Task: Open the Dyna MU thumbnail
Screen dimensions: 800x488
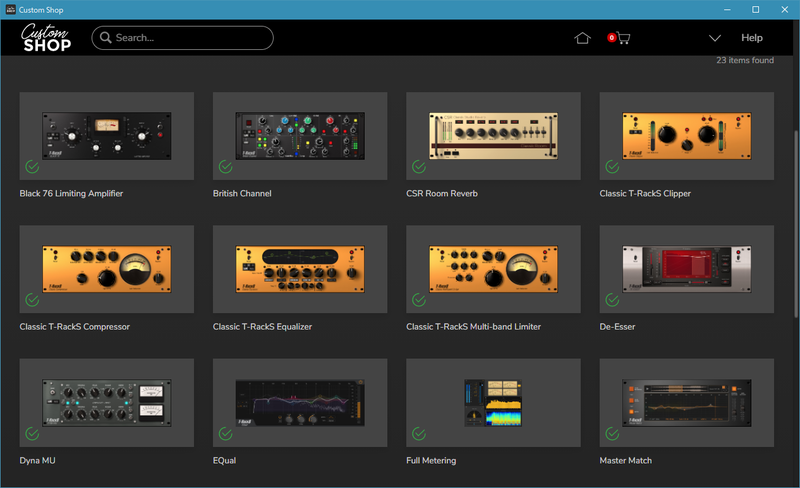Action: tap(107, 403)
